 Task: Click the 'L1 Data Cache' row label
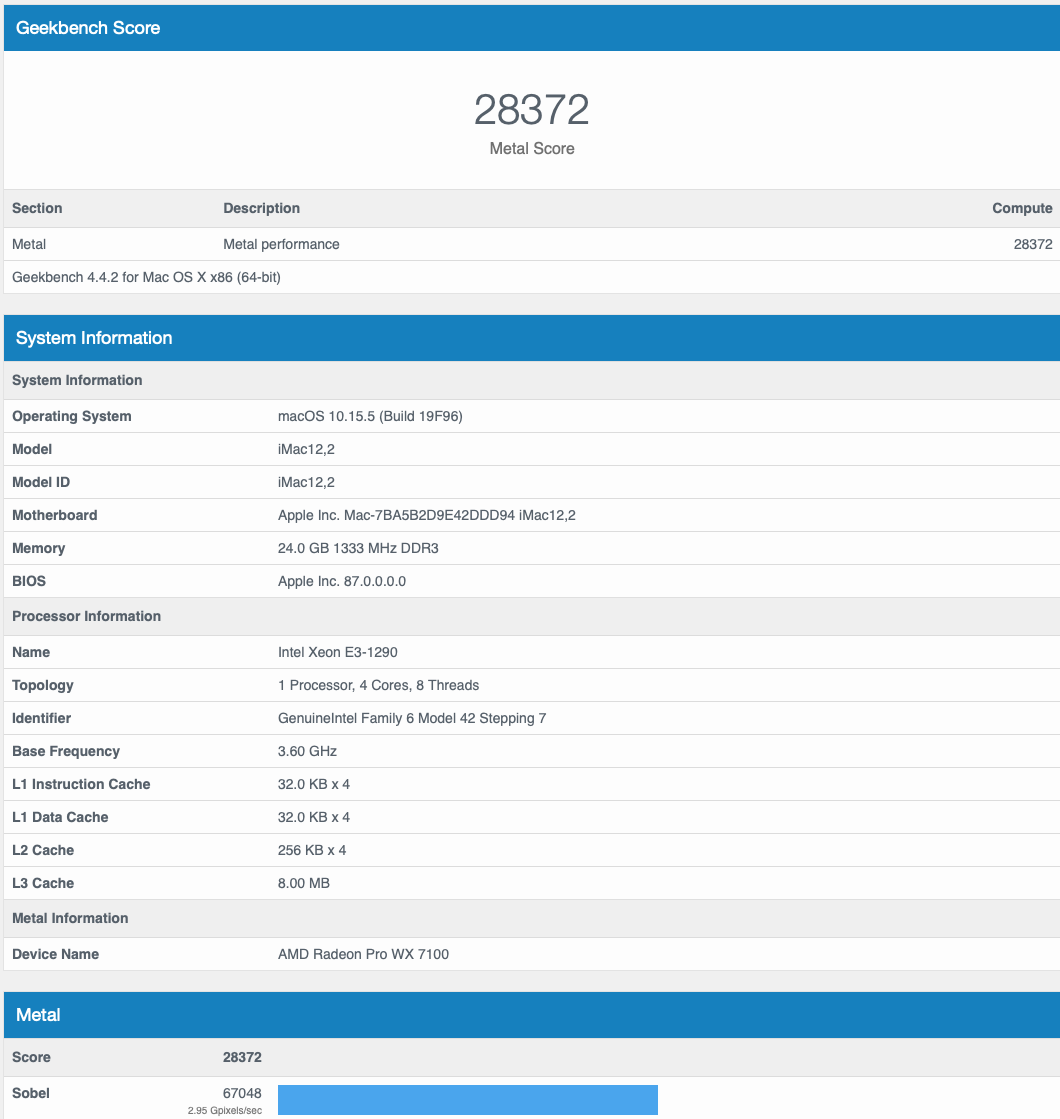60,817
